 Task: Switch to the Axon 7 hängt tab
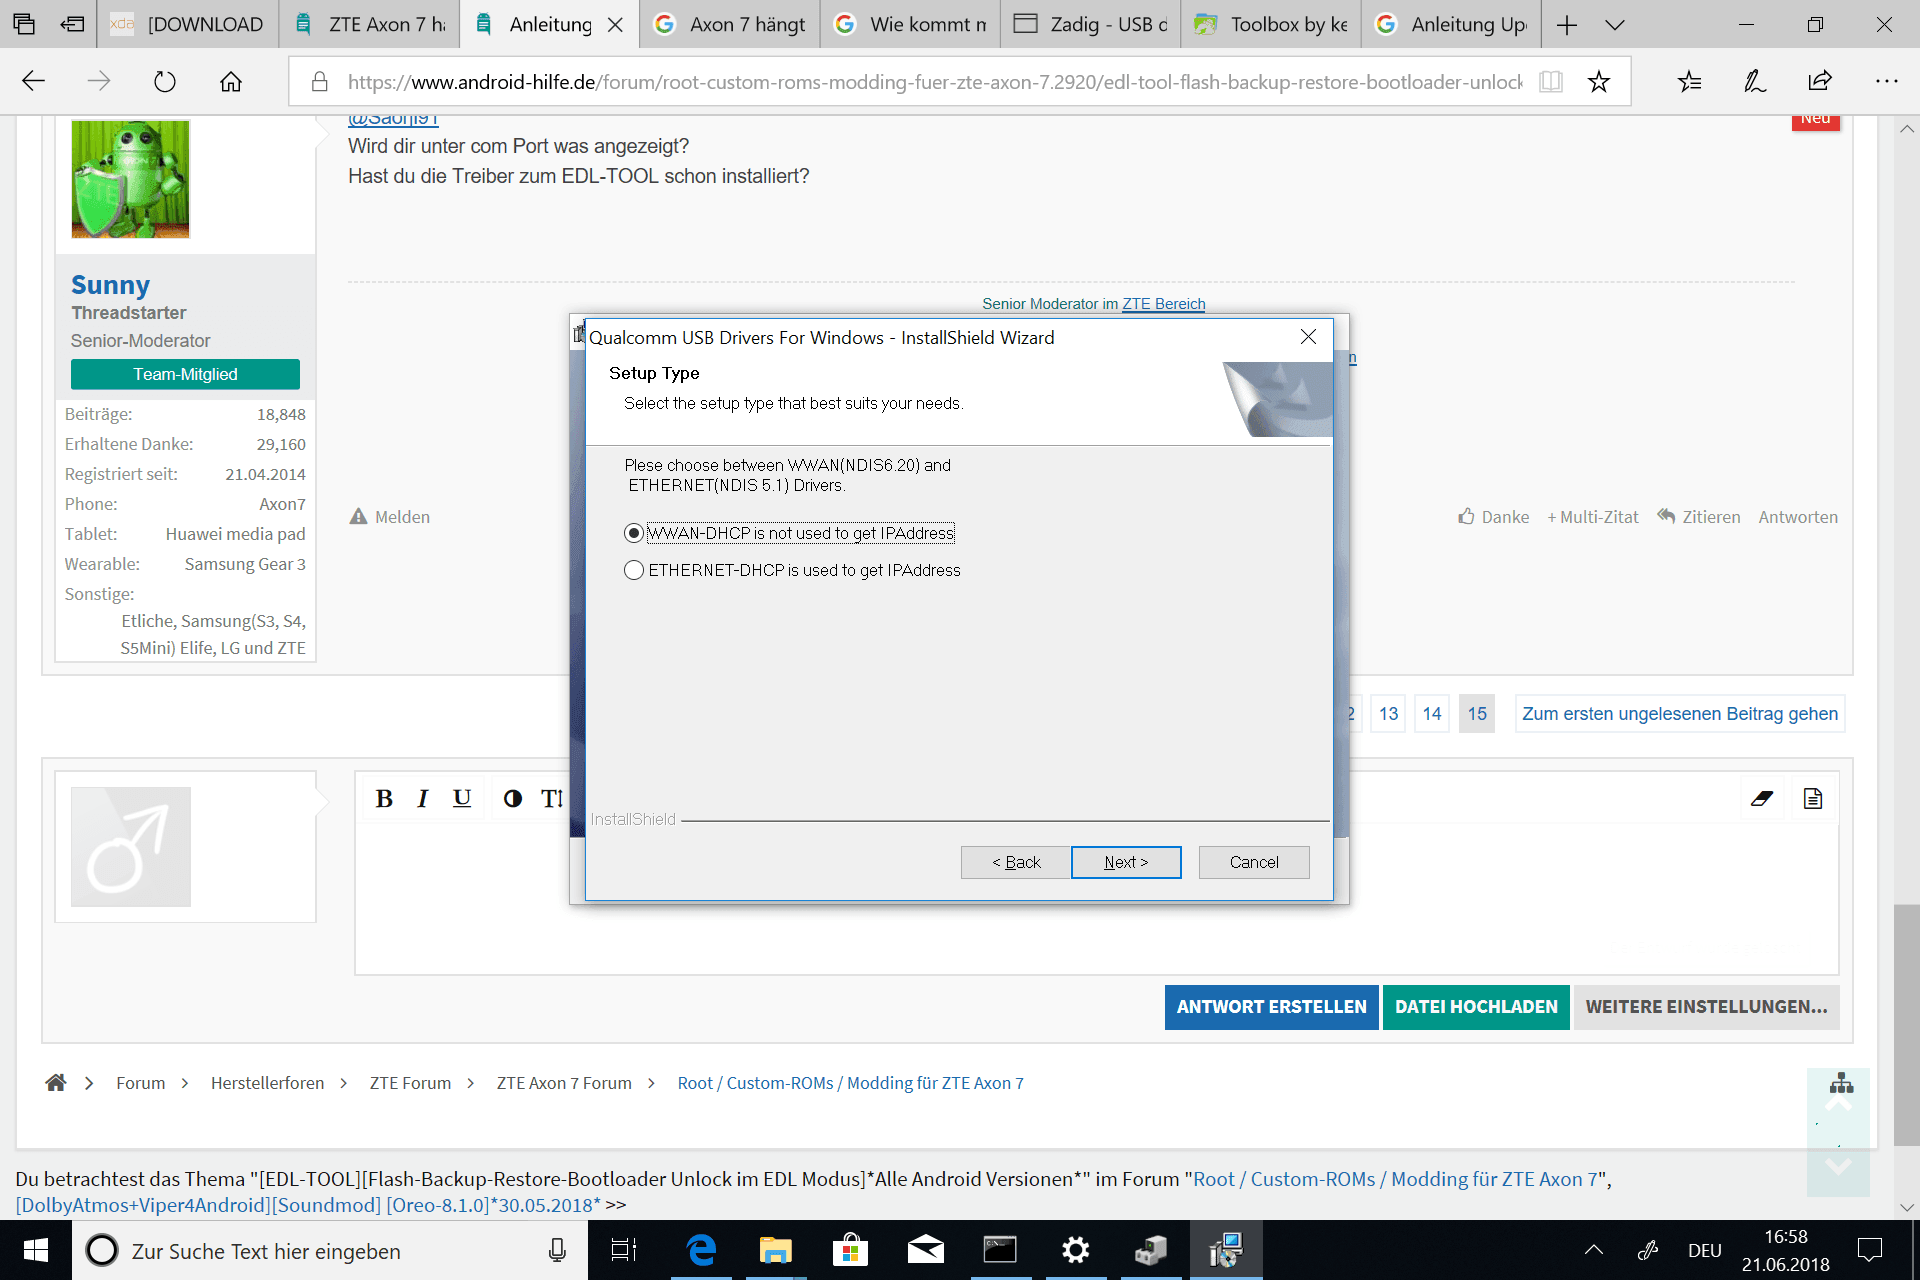click(x=730, y=24)
